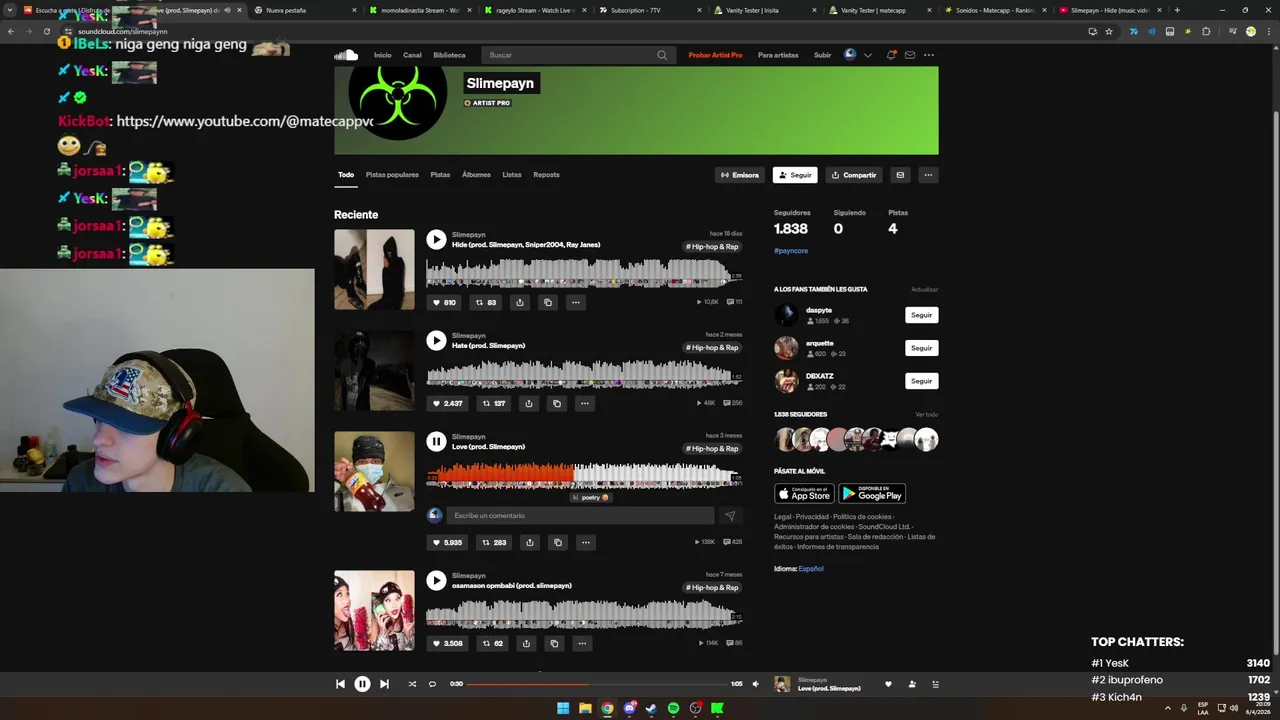Switch to the Listas tab
Viewport: 1280px width, 720px height.
512,175
